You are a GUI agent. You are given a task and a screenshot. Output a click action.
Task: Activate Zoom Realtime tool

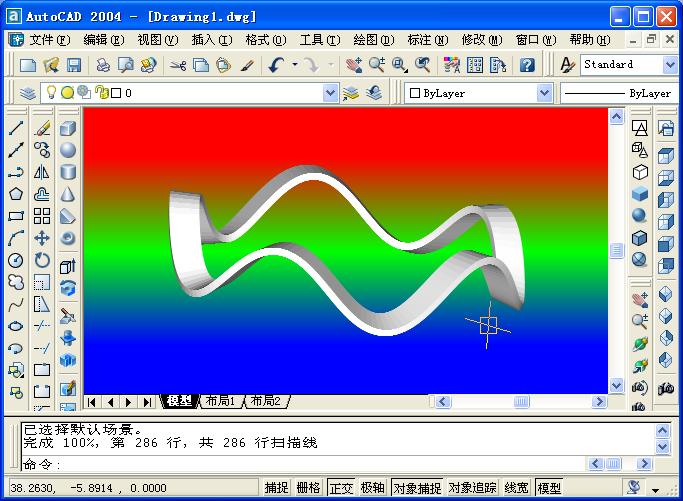[x=377, y=65]
